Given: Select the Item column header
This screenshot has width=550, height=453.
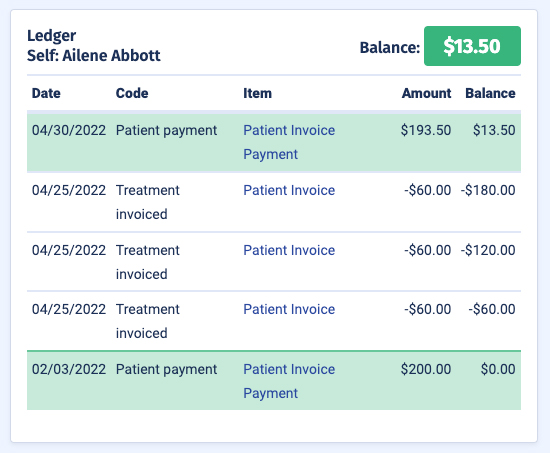Looking at the screenshot, I should [x=257, y=93].
